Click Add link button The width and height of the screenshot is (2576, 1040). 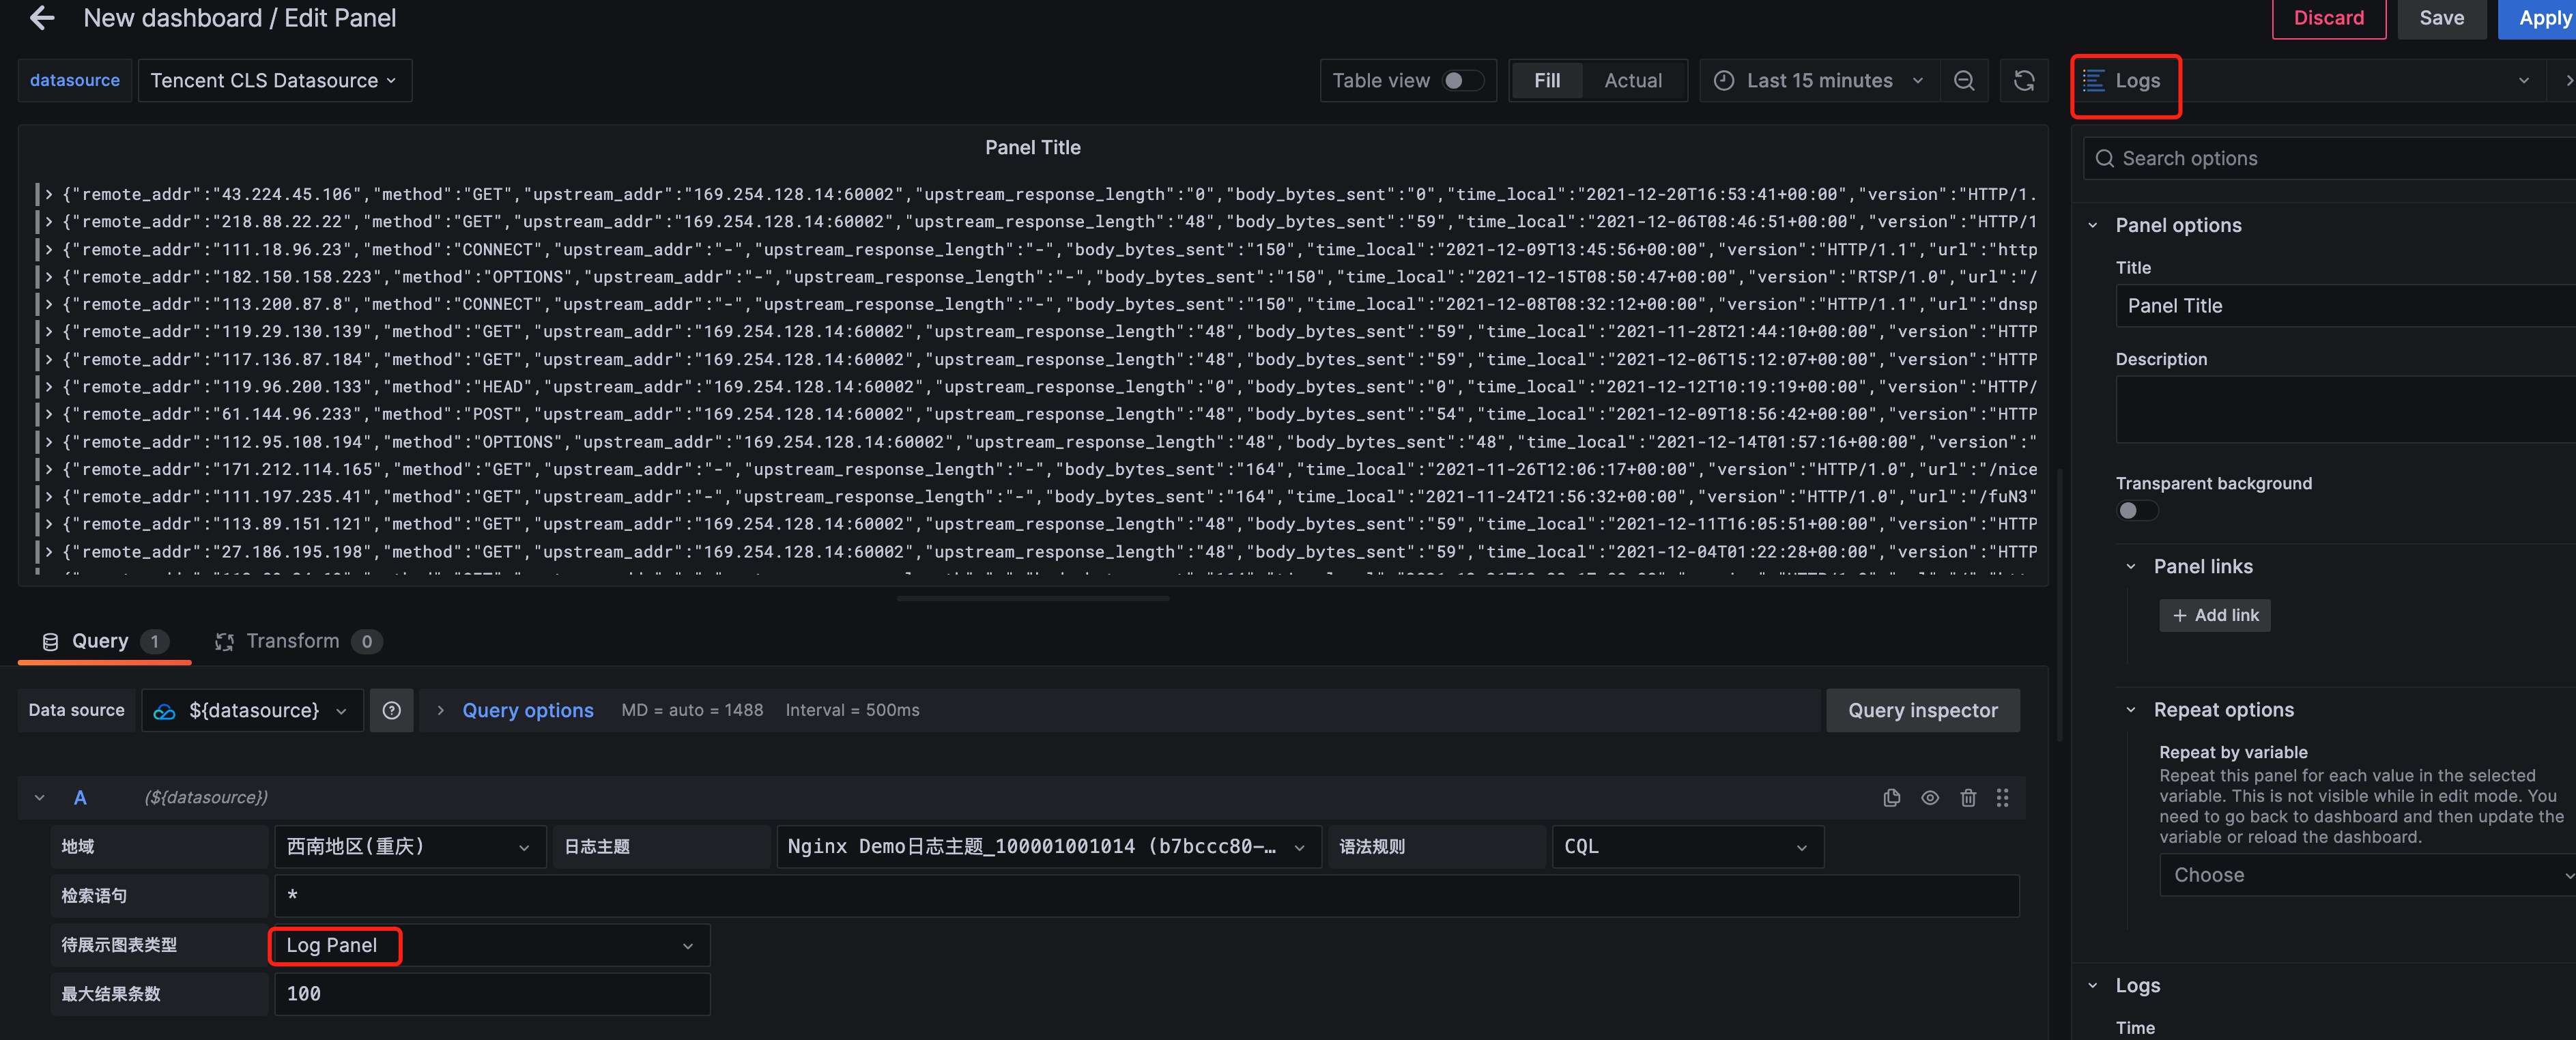2214,615
